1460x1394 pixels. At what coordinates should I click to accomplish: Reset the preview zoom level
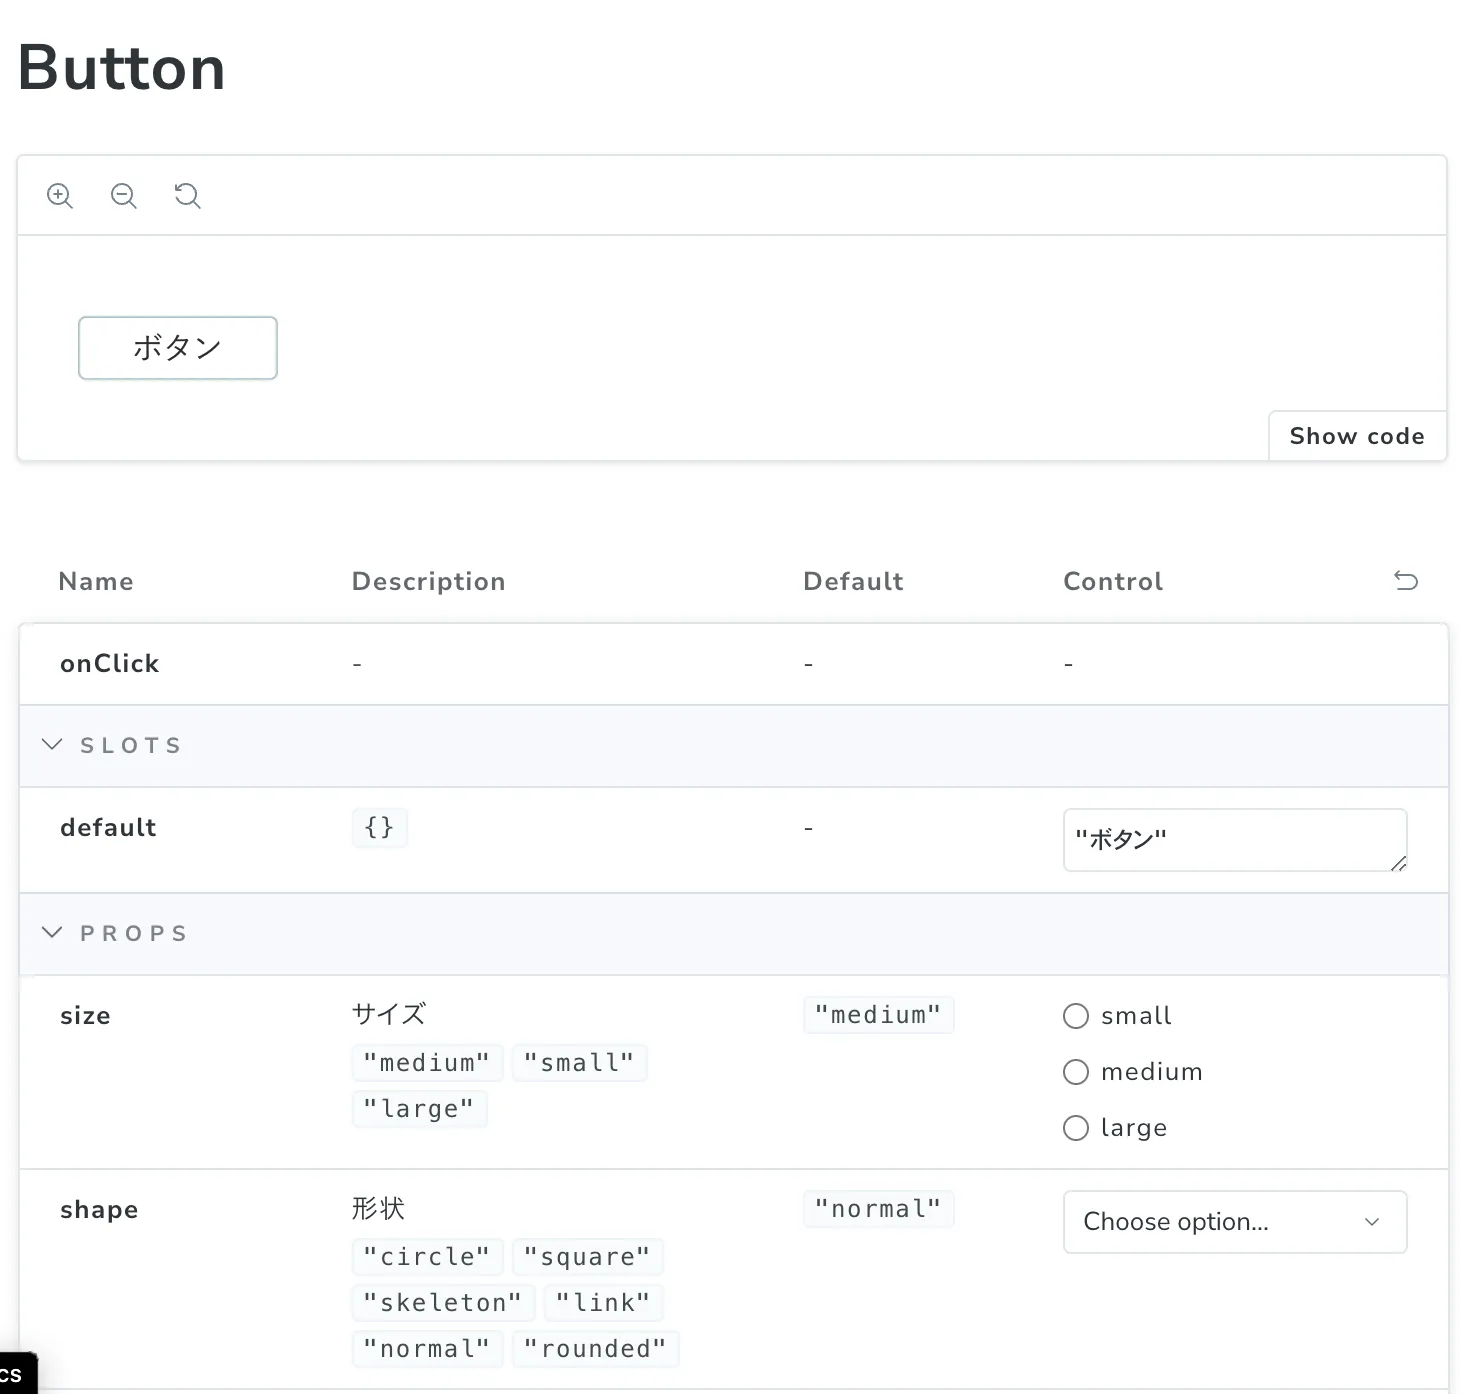coord(188,196)
